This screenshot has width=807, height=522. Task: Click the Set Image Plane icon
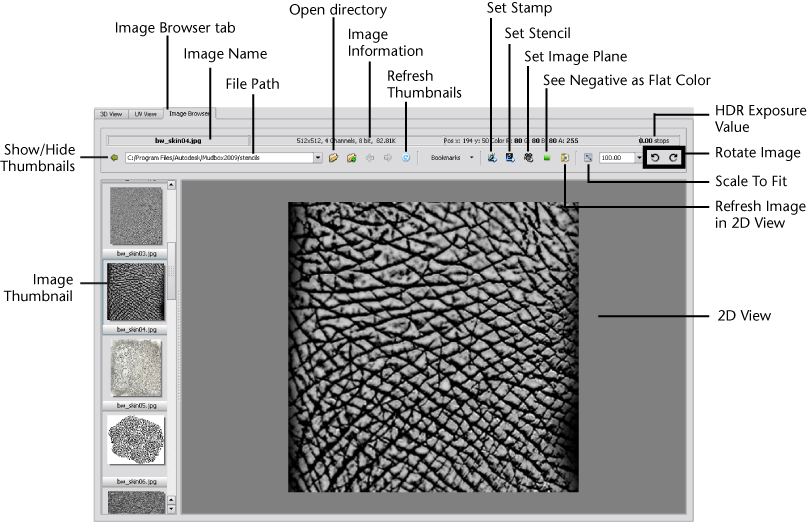coord(528,158)
